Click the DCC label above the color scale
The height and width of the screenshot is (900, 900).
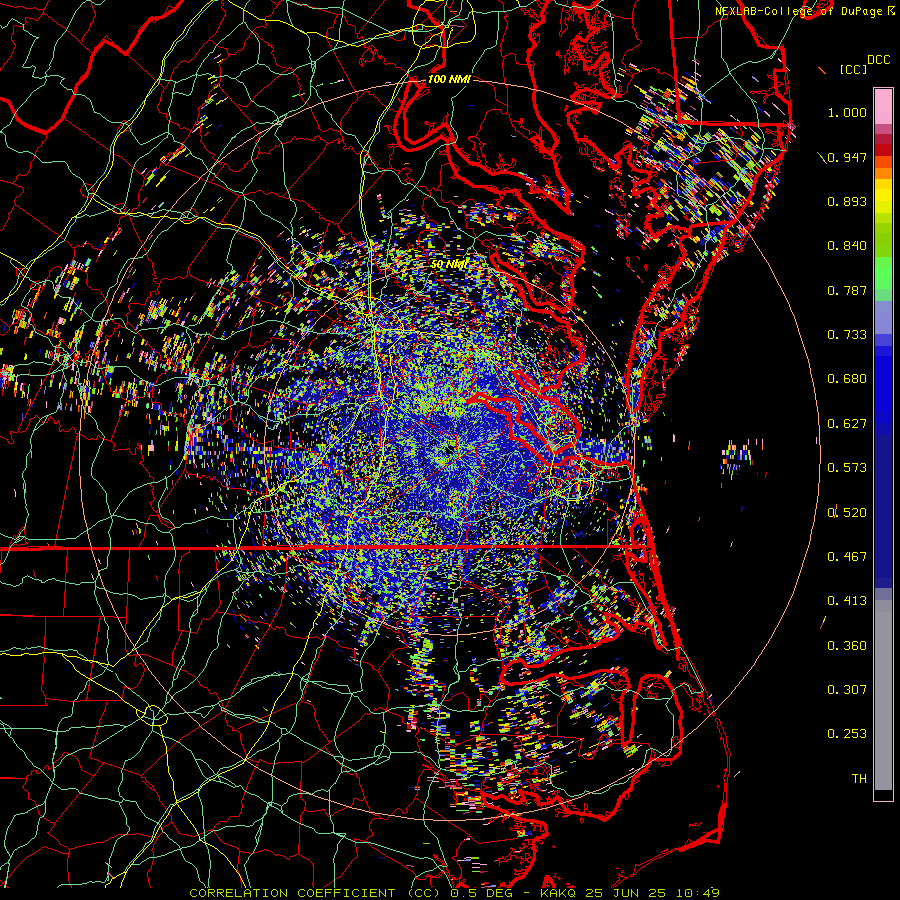click(879, 60)
